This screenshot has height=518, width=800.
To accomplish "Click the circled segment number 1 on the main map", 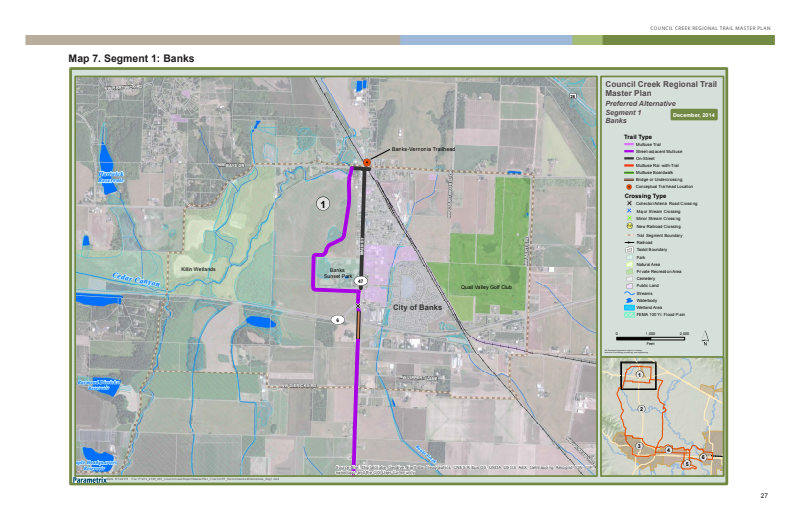I will click(323, 203).
